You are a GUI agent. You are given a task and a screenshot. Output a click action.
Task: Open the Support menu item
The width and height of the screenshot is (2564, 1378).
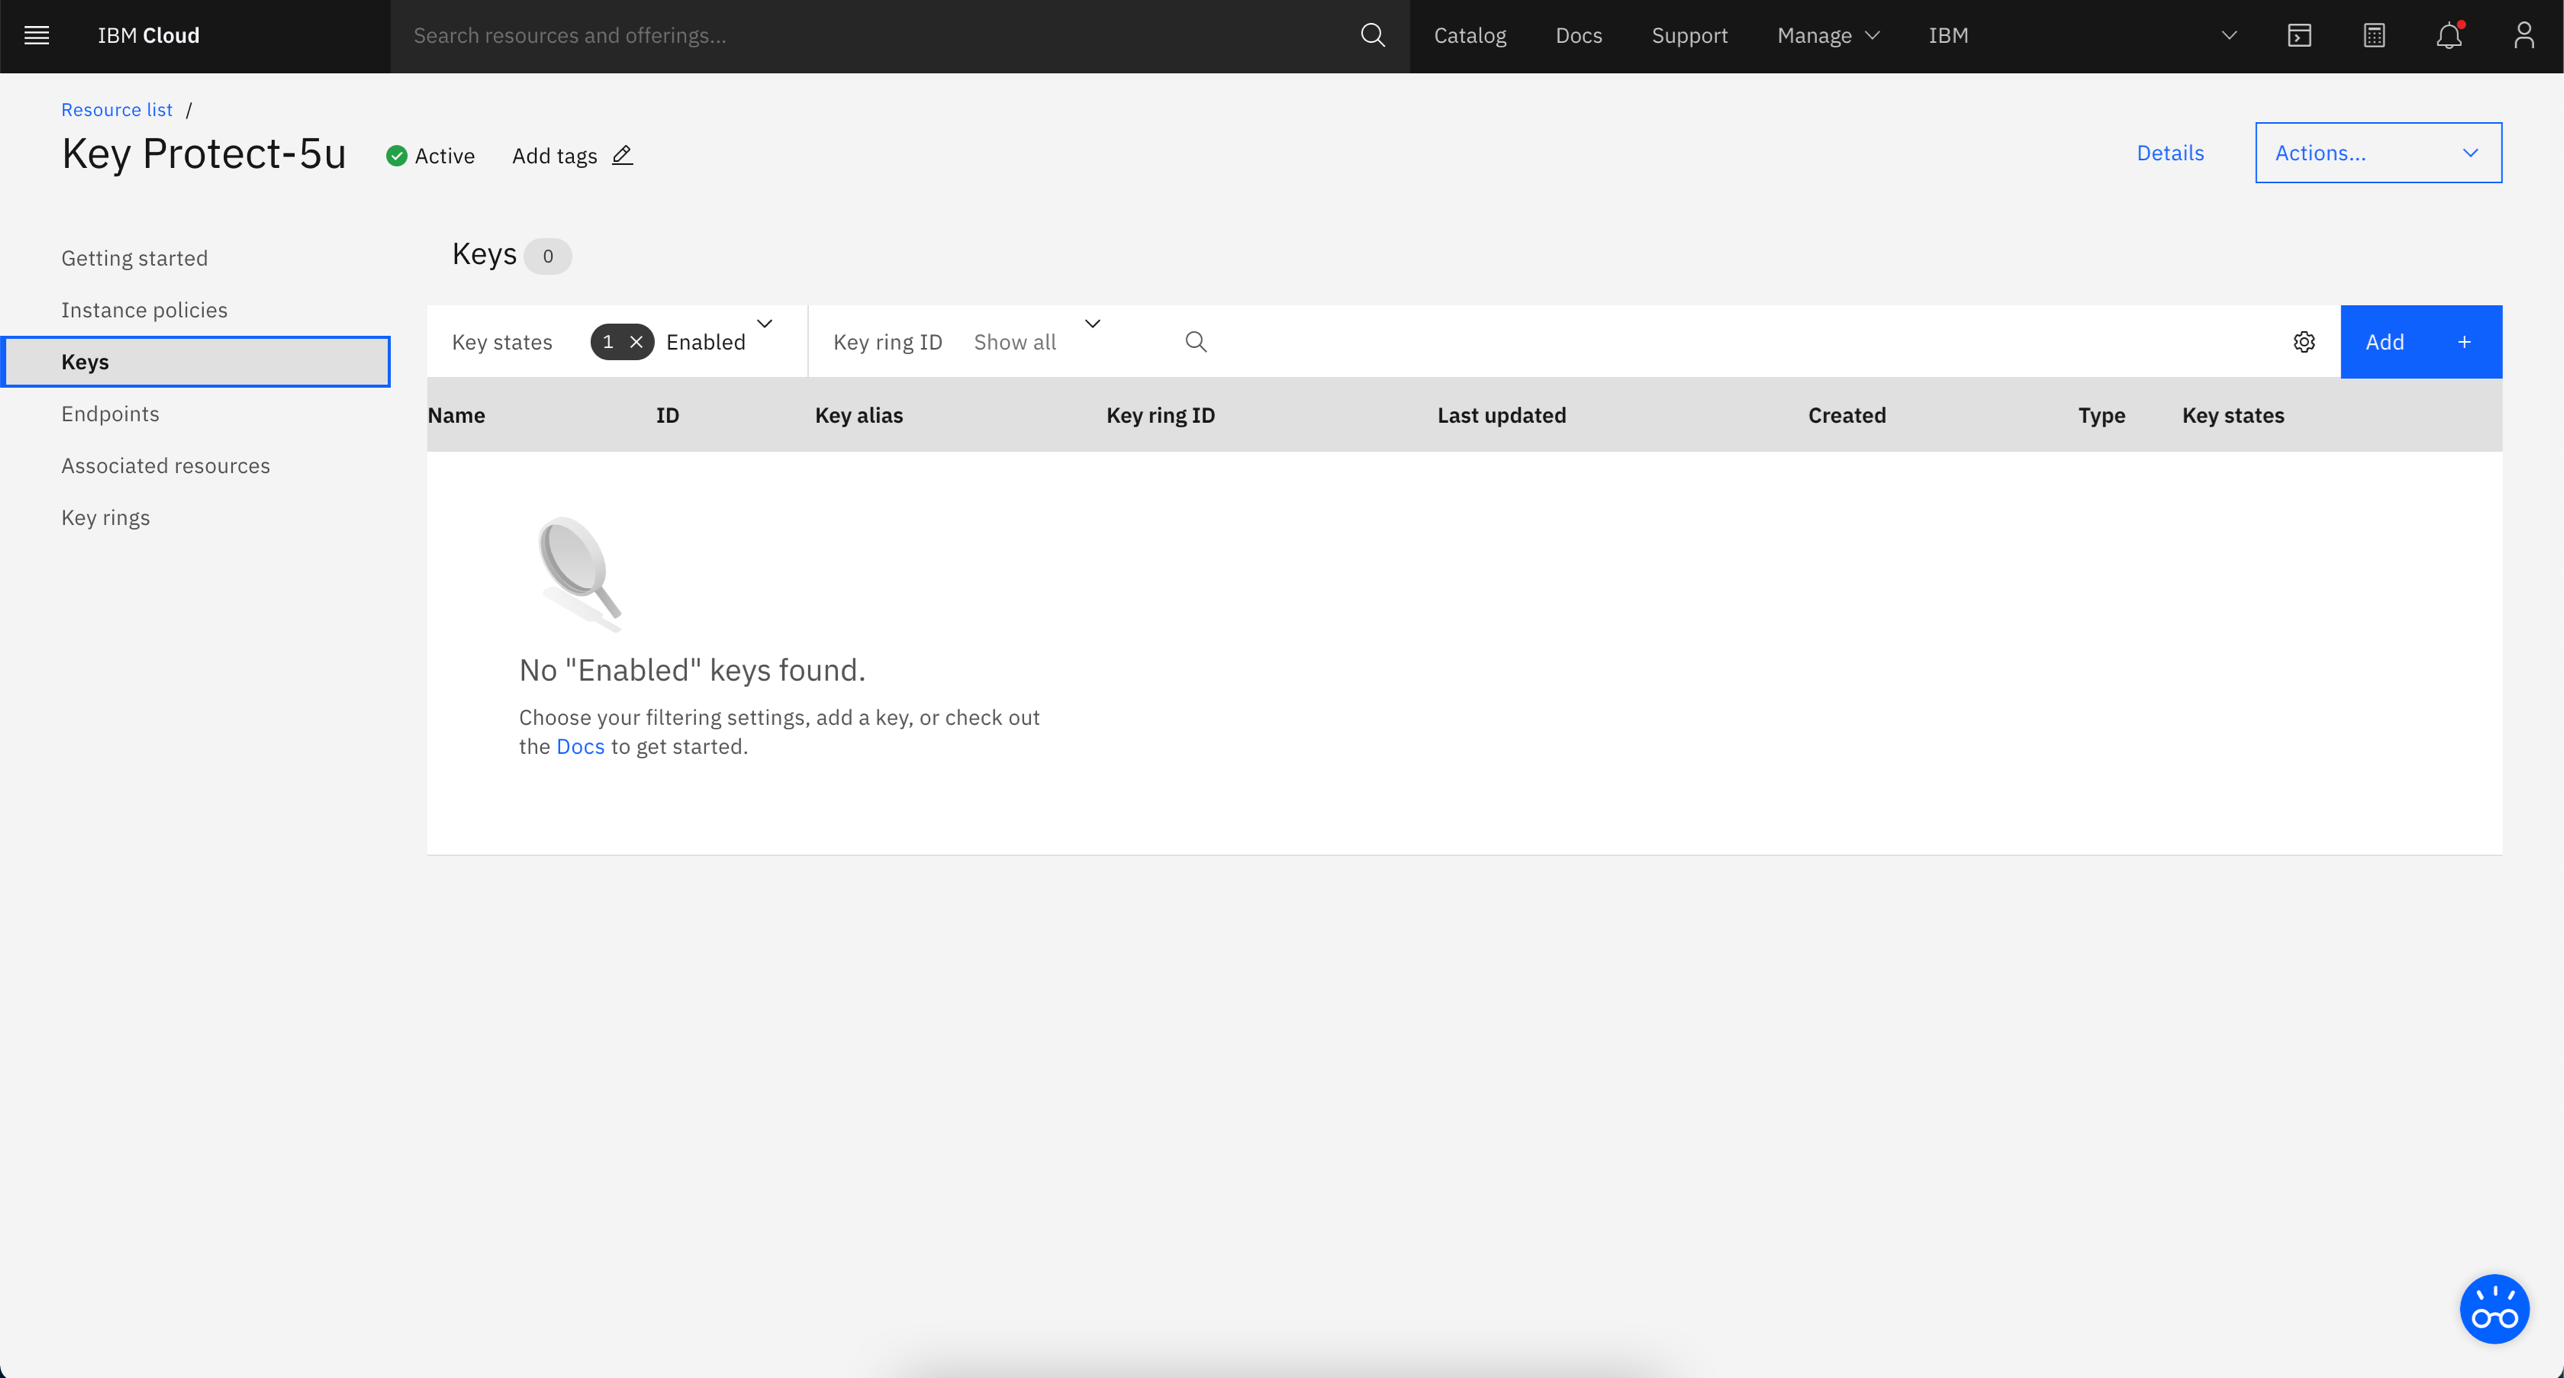click(1689, 36)
